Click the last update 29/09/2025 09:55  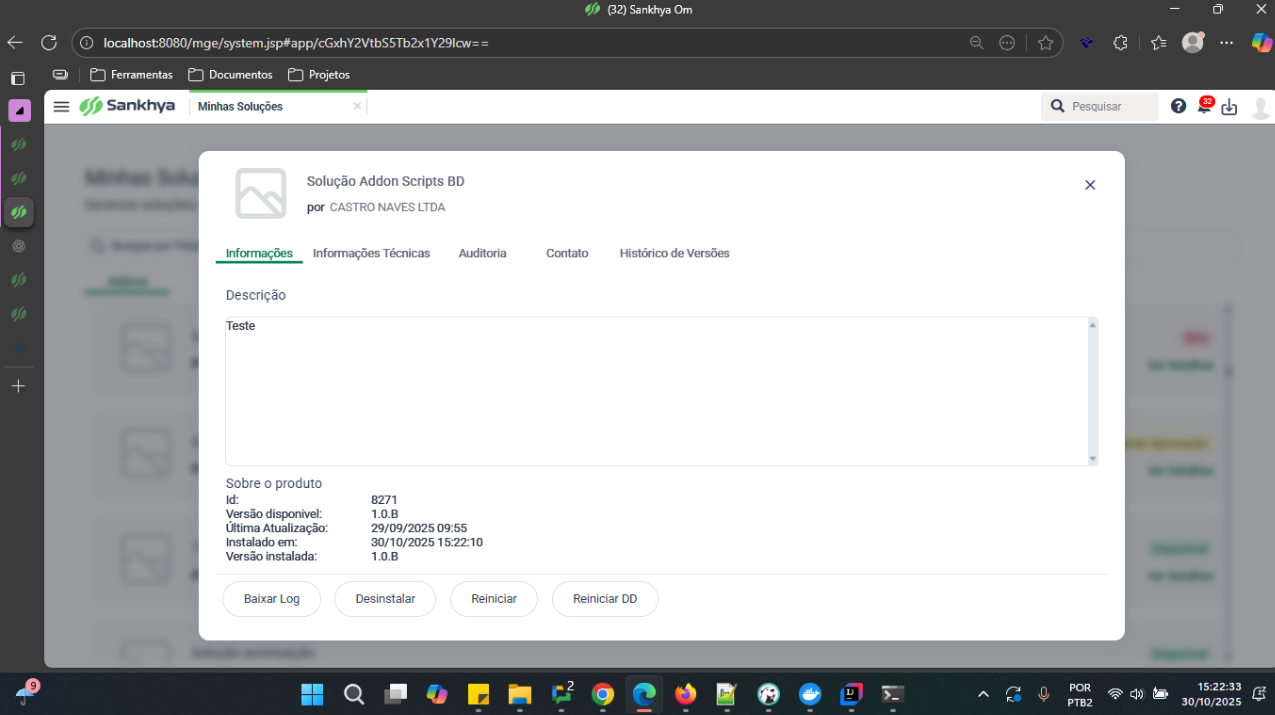[x=419, y=528]
